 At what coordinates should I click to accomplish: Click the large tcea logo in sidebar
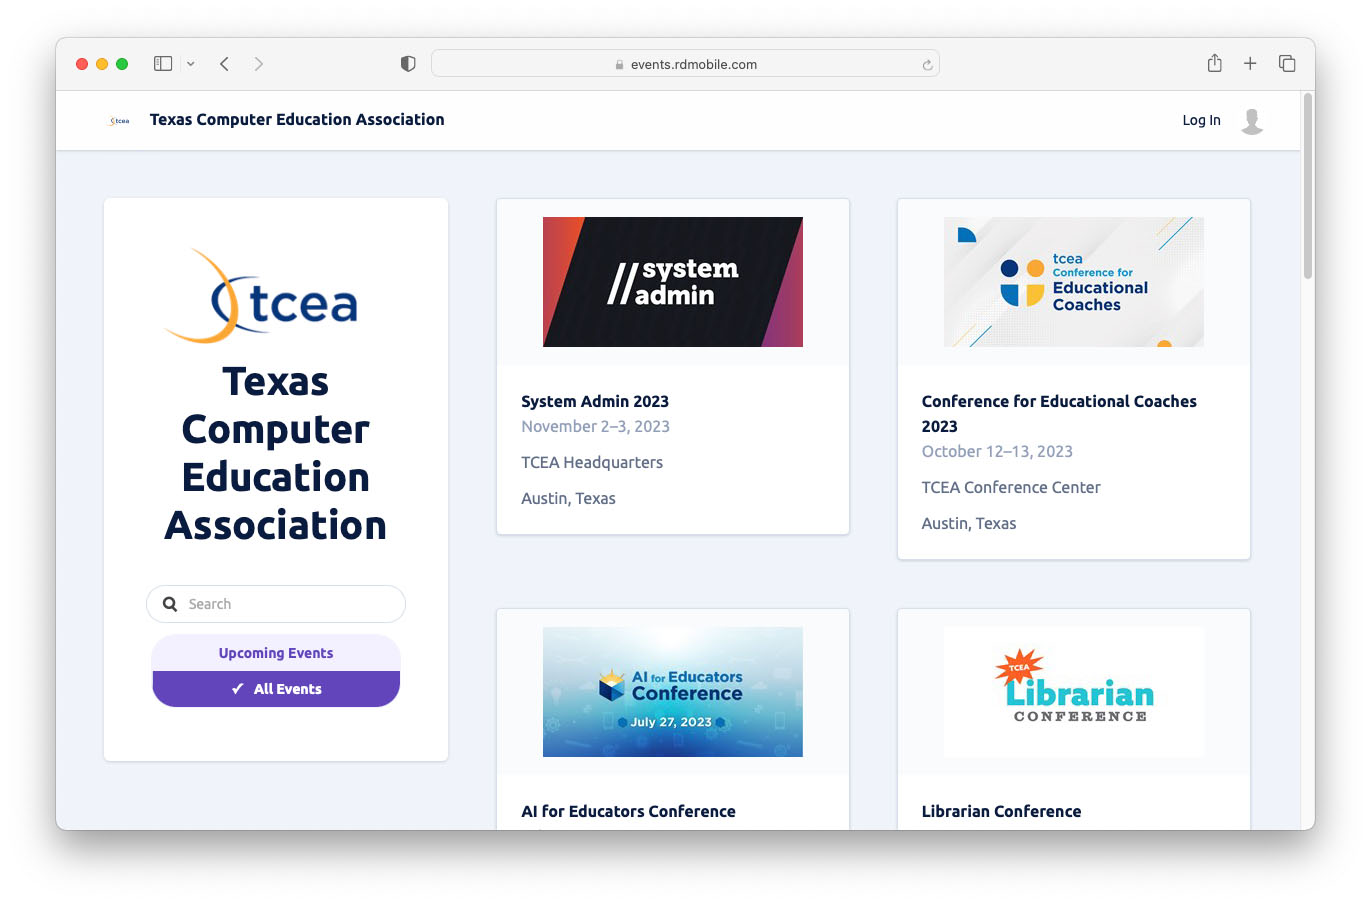[x=261, y=296]
